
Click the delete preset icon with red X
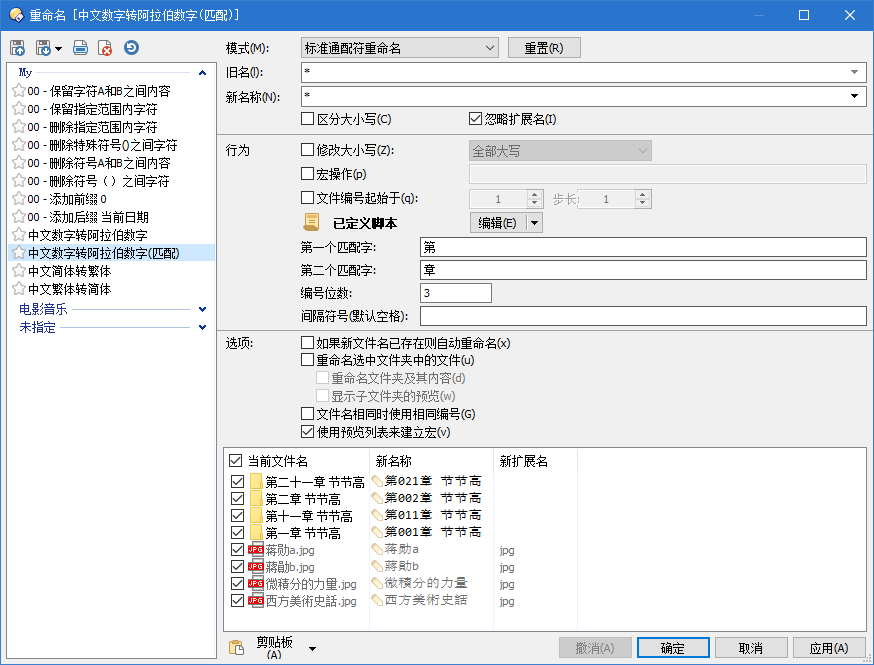point(105,48)
